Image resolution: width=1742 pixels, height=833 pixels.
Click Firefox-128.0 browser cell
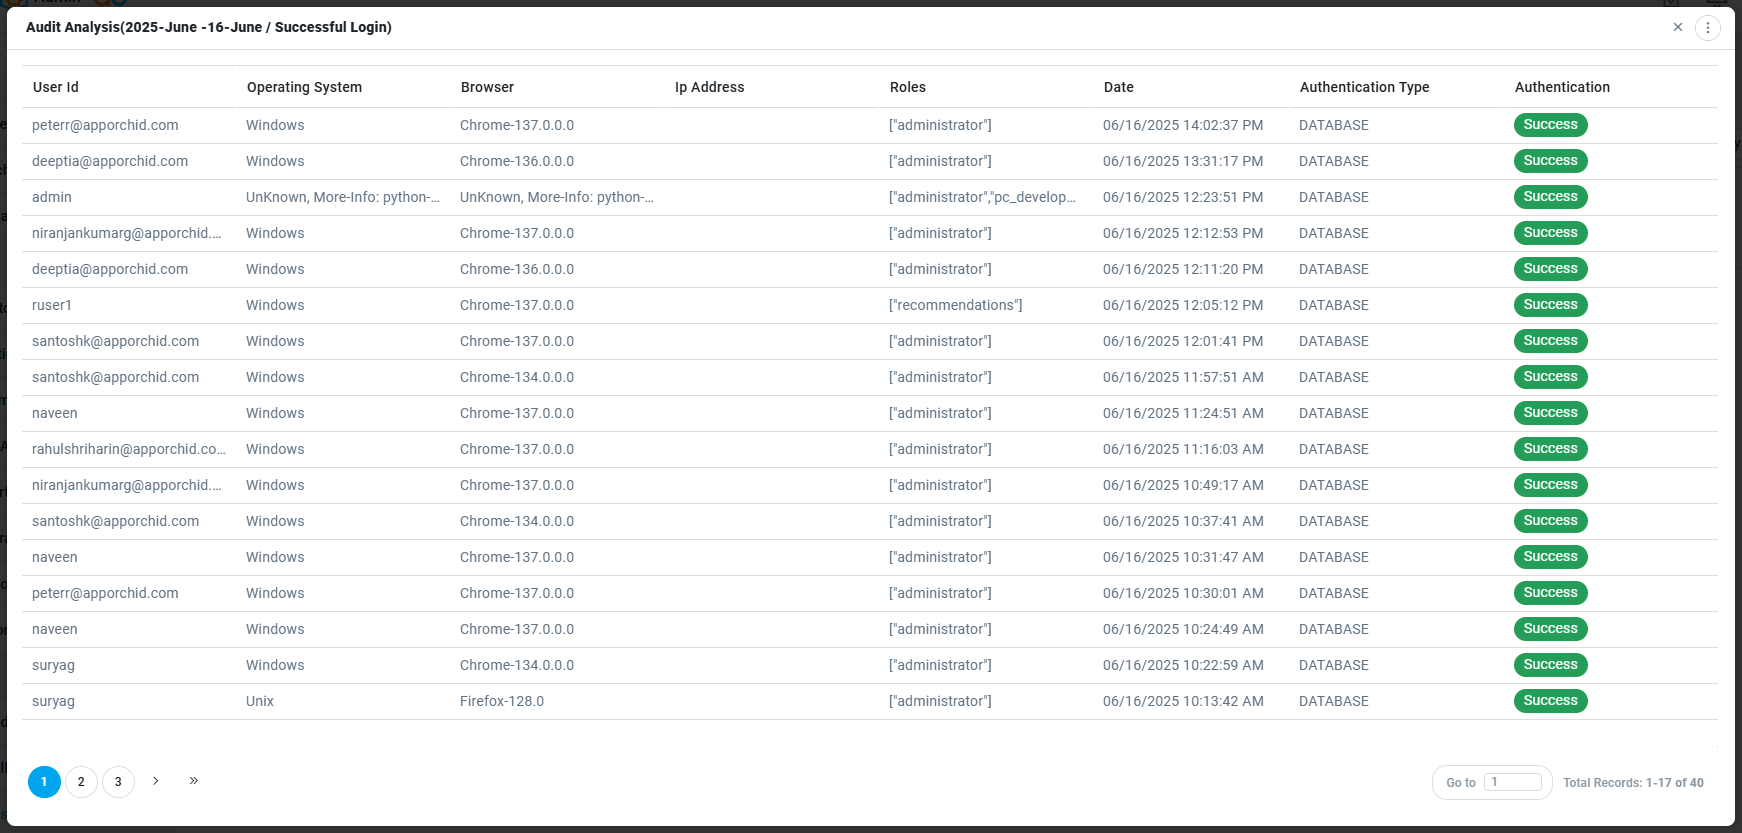point(502,701)
